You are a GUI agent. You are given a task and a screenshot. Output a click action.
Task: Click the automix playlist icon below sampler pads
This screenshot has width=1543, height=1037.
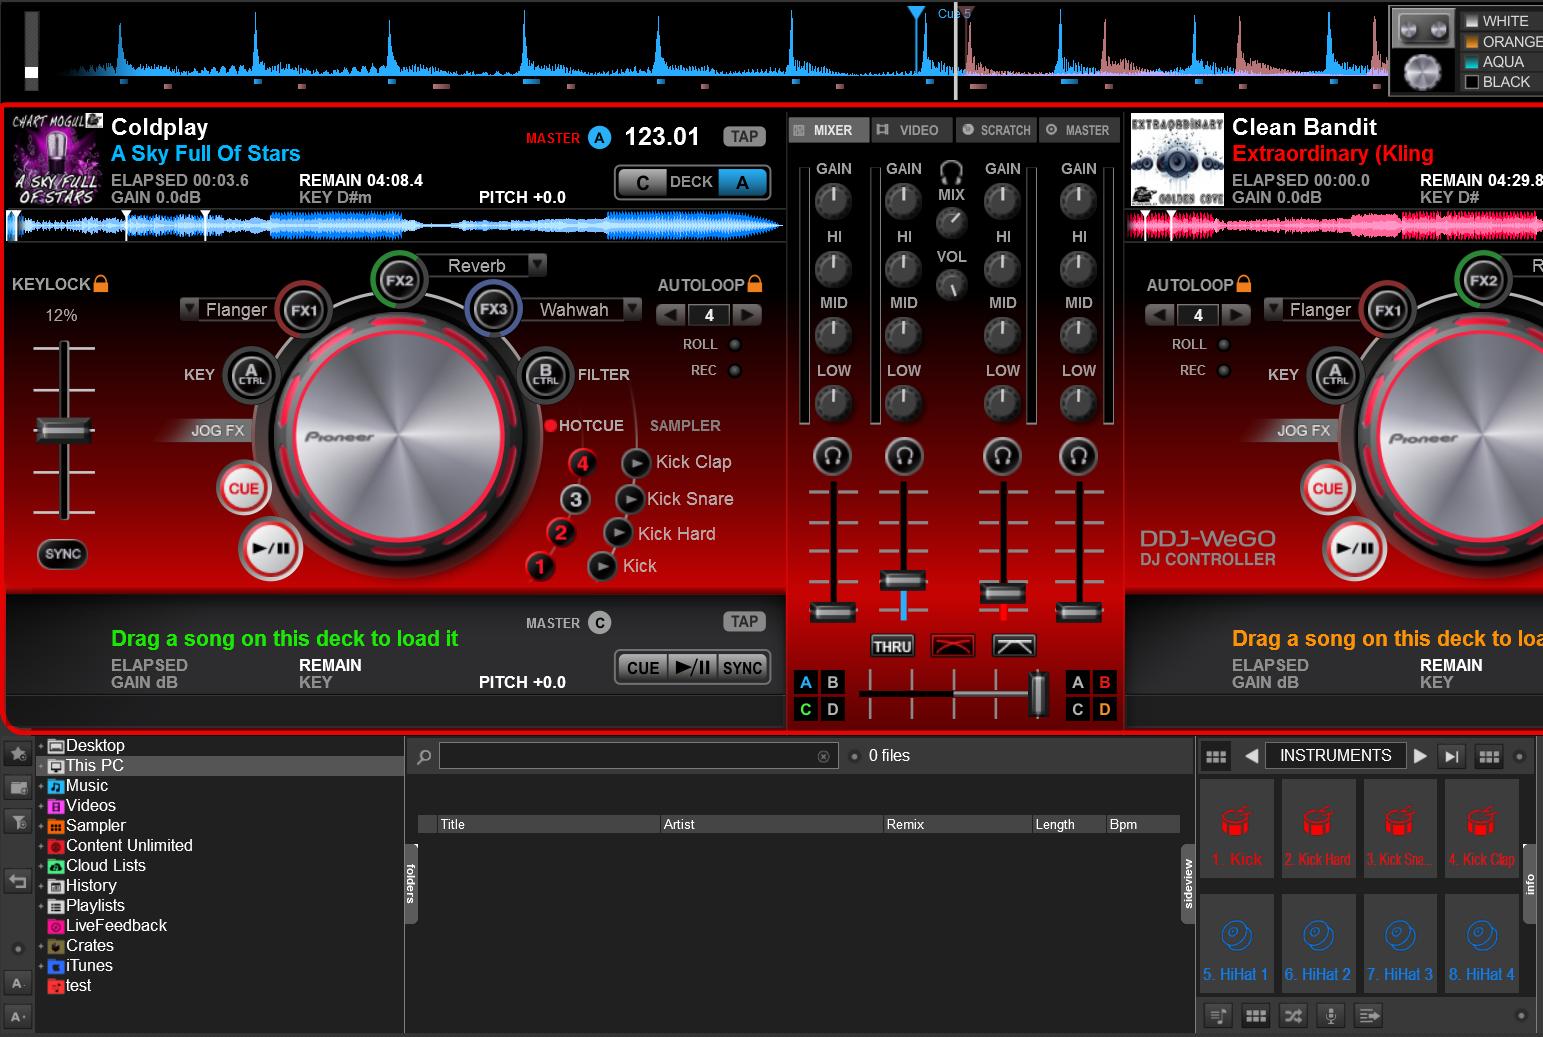point(1368,1016)
